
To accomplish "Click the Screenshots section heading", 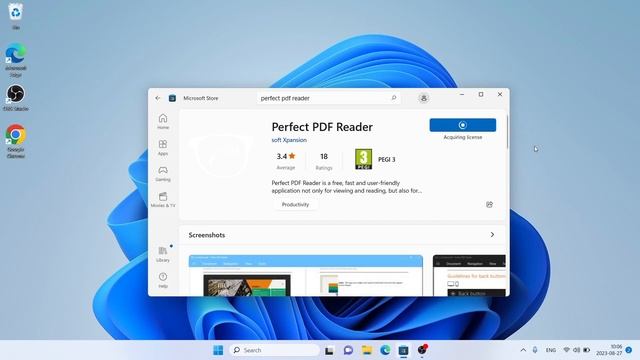I will click(207, 235).
